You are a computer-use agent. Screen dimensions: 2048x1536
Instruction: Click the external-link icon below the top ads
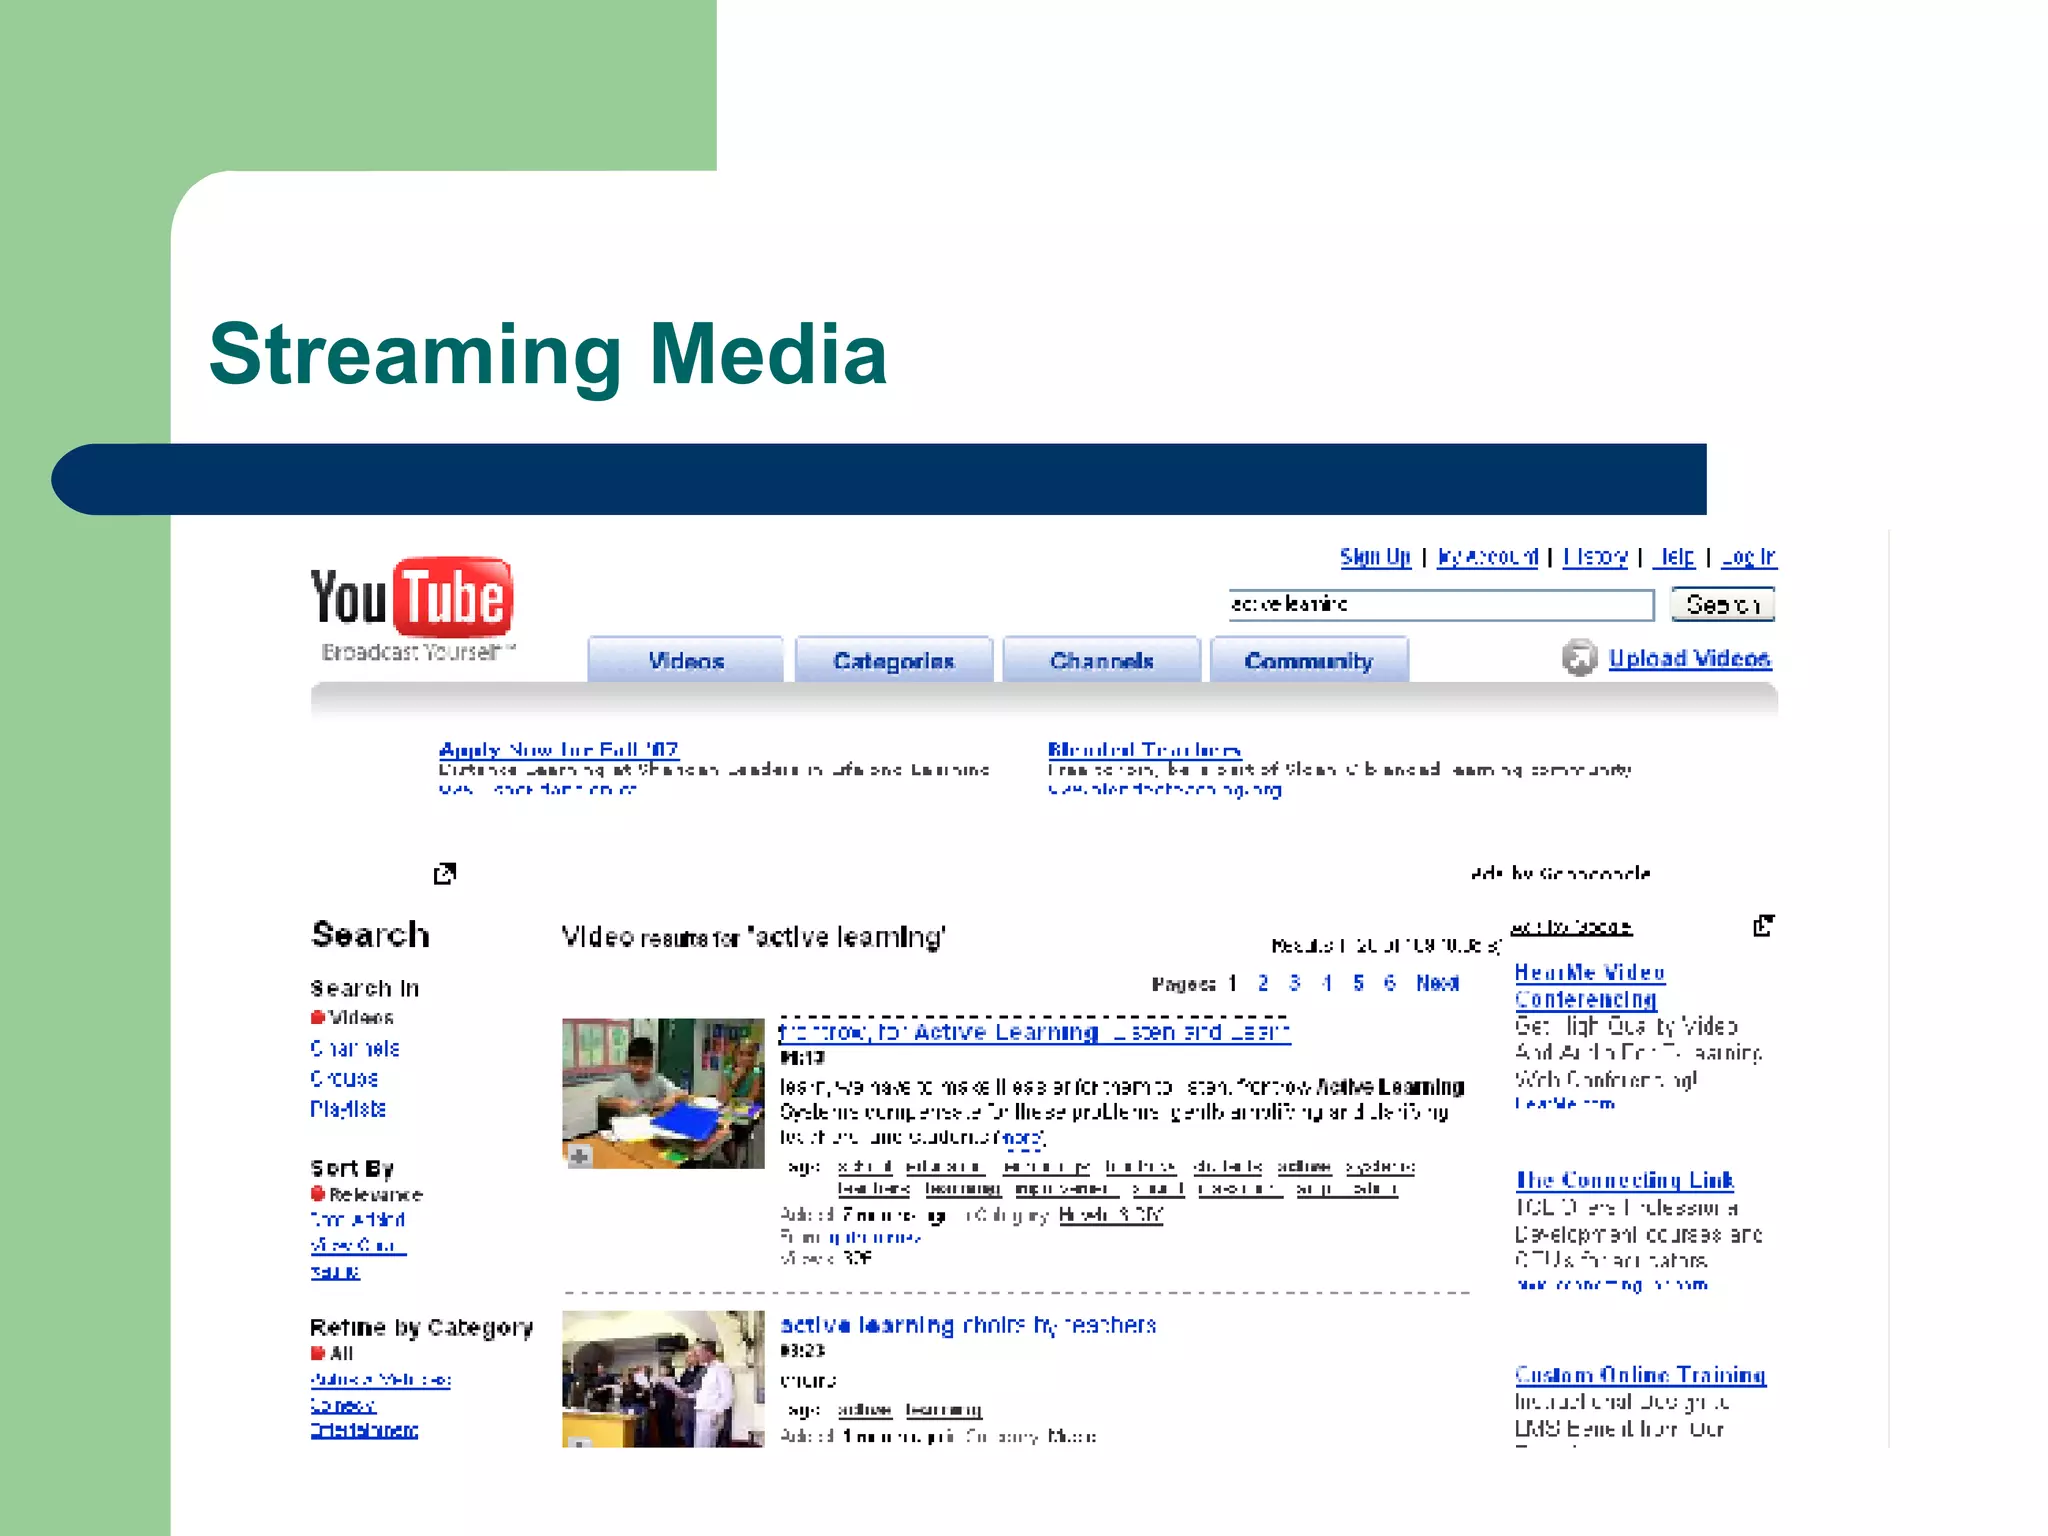coord(445,873)
